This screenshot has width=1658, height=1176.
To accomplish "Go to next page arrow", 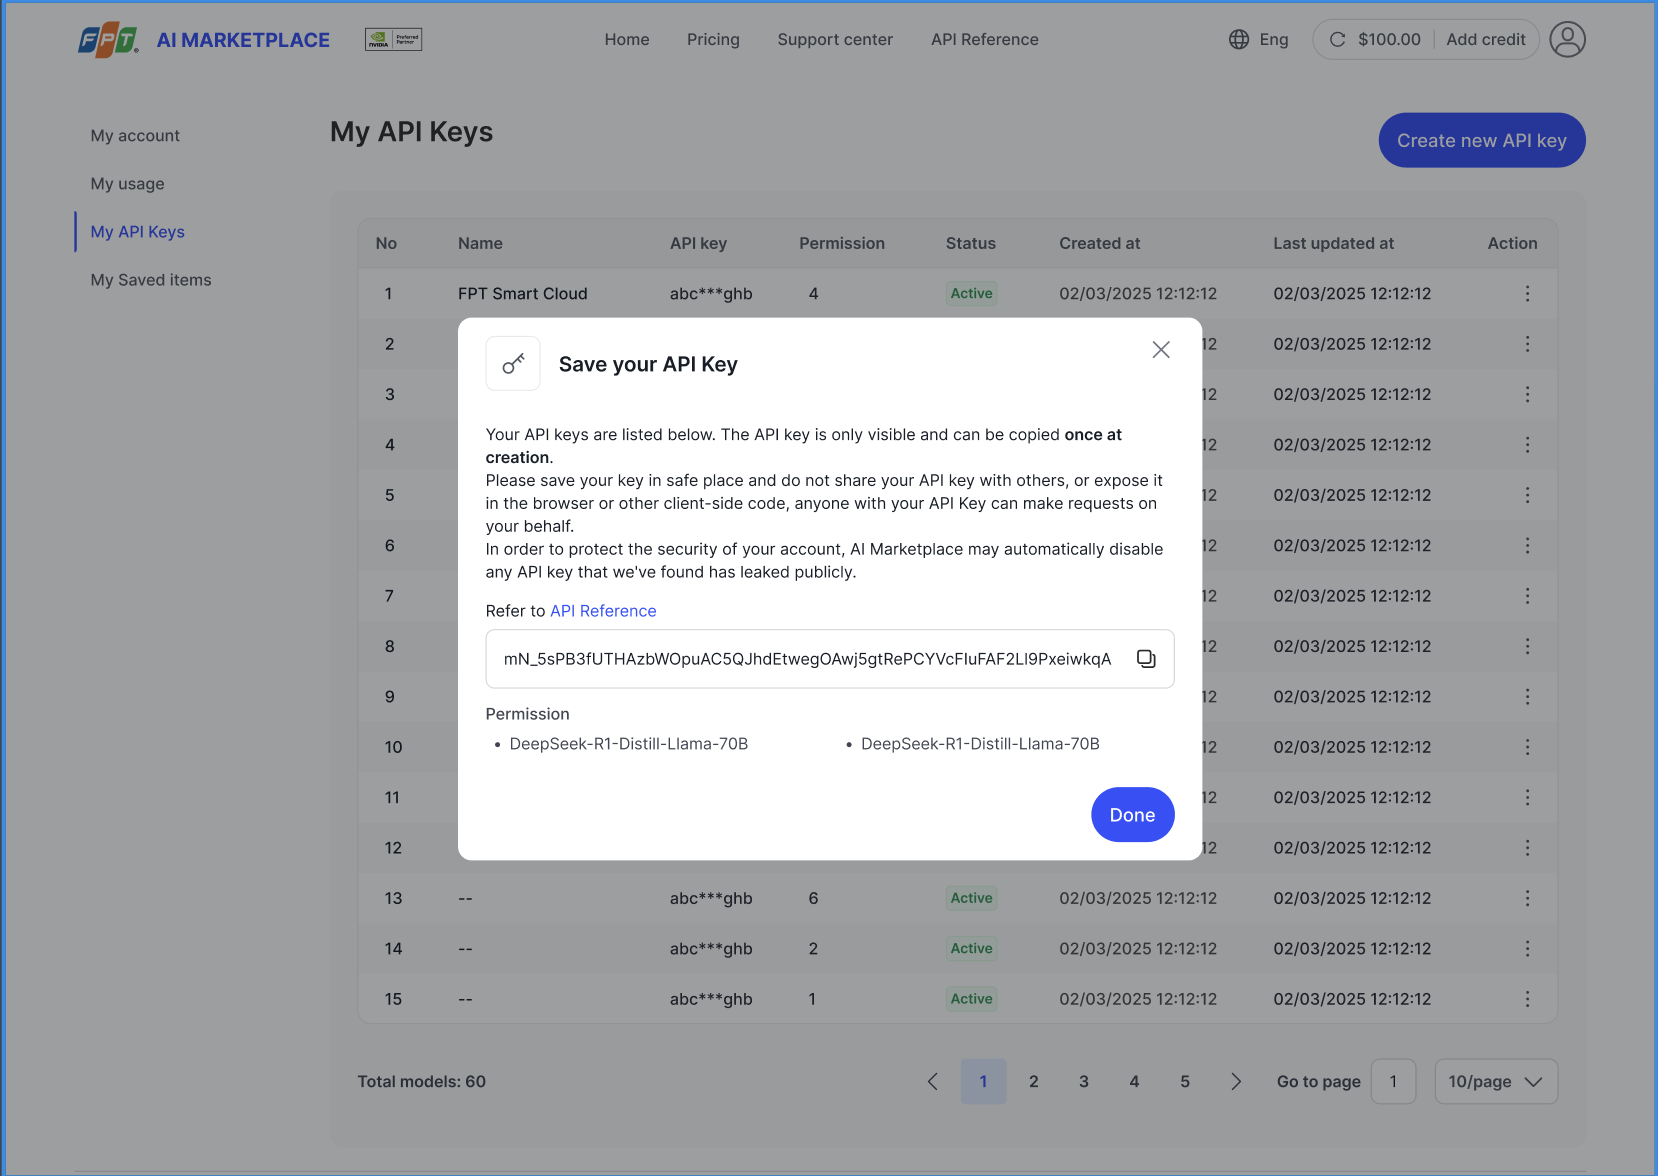I will pos(1236,1082).
